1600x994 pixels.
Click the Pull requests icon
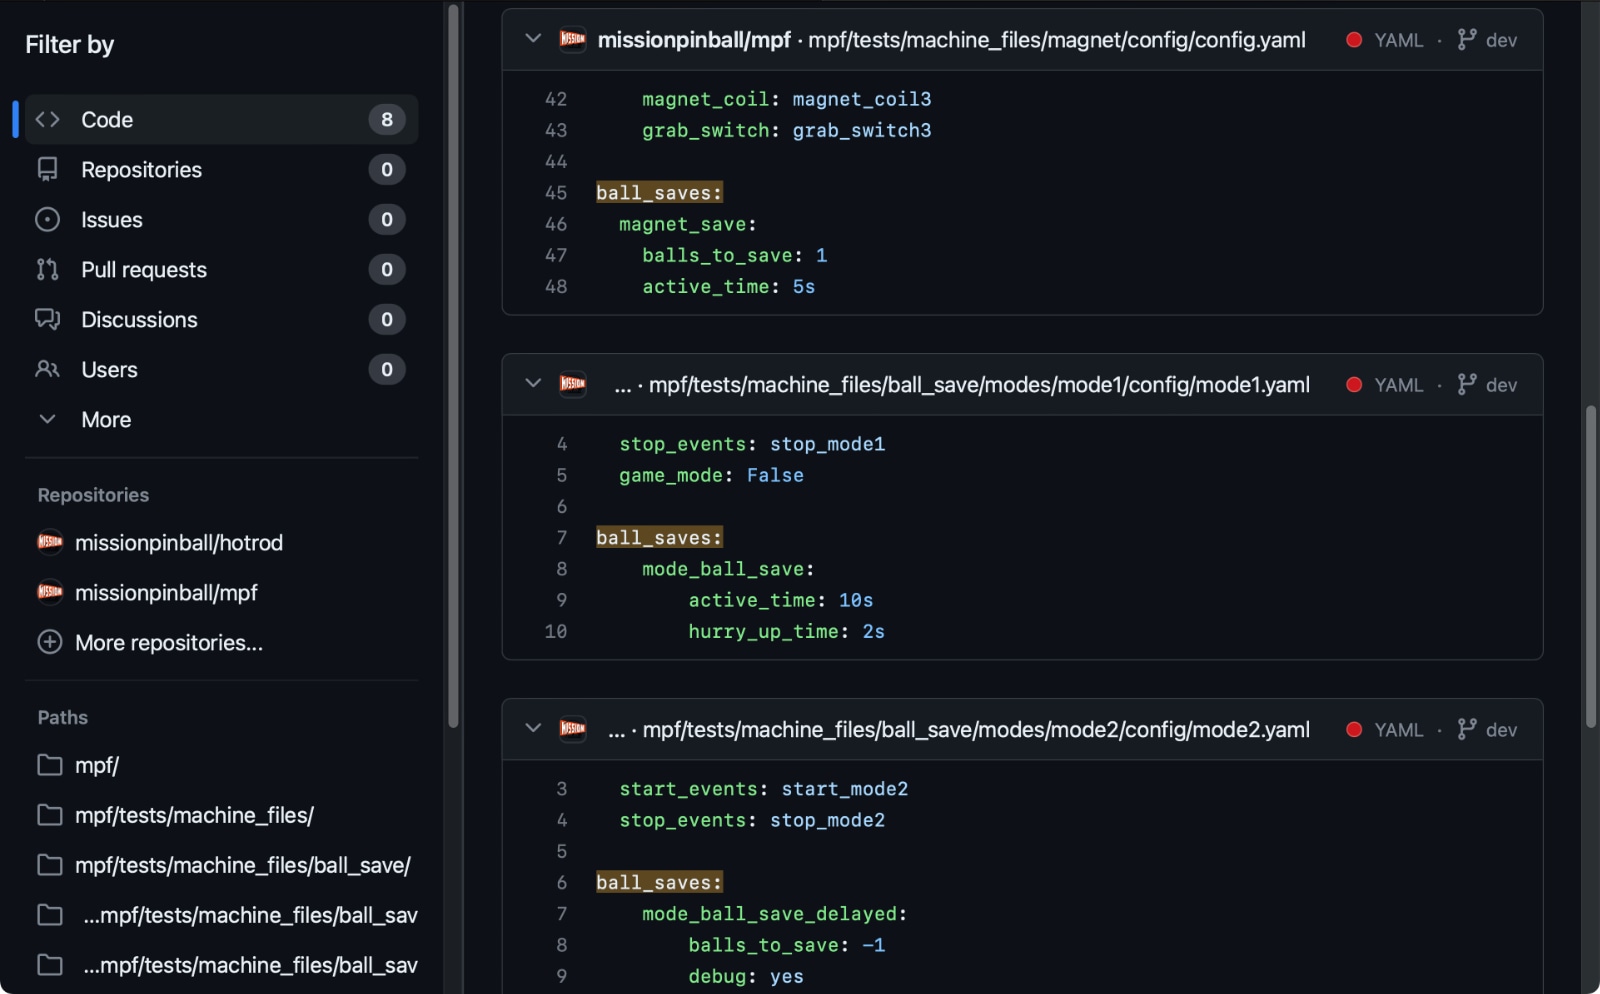(47, 270)
